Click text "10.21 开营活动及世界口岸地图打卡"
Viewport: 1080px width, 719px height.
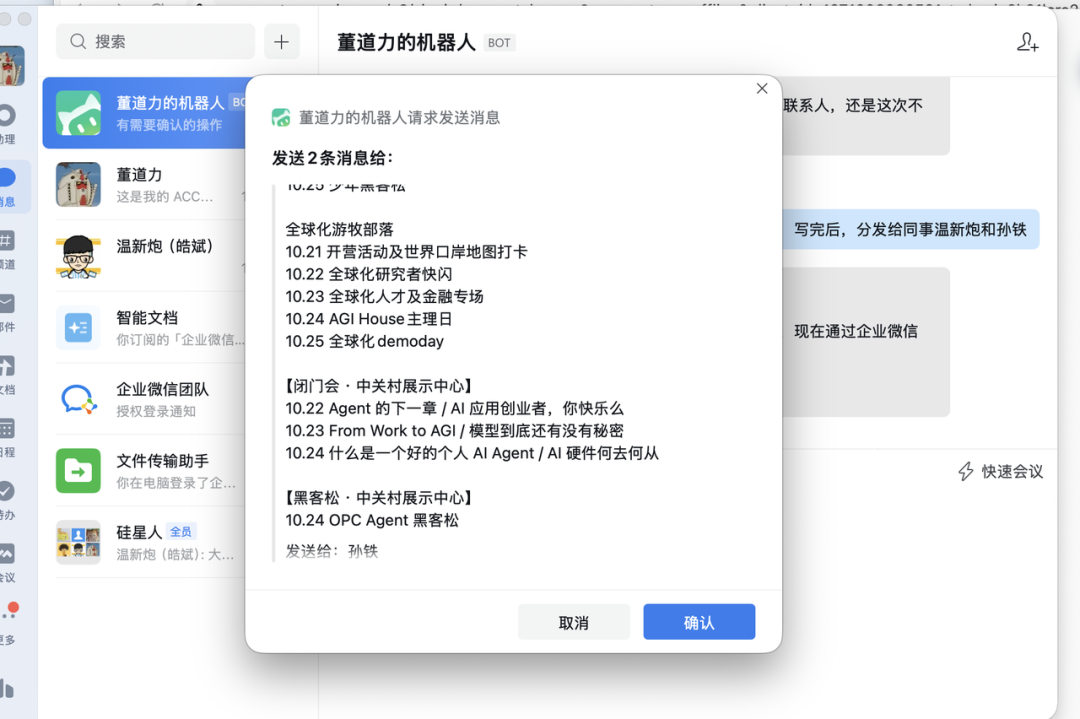[406, 251]
